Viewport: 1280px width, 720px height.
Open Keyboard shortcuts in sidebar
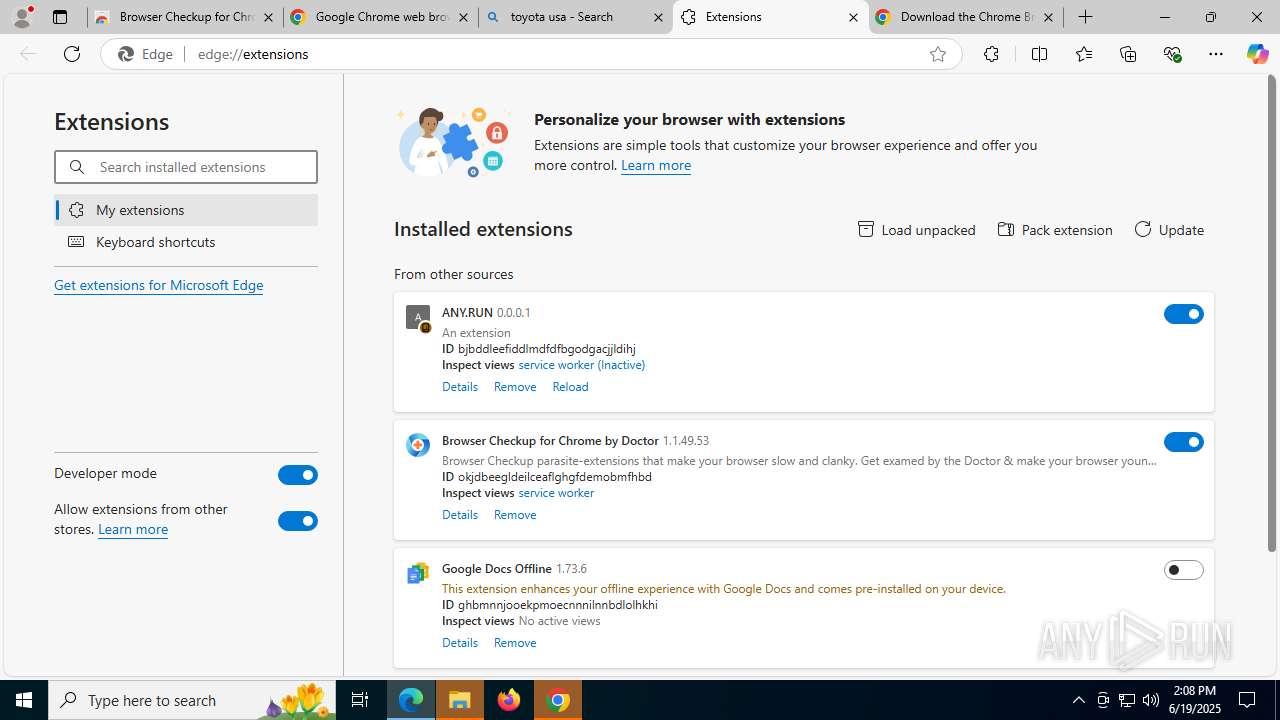(x=186, y=242)
